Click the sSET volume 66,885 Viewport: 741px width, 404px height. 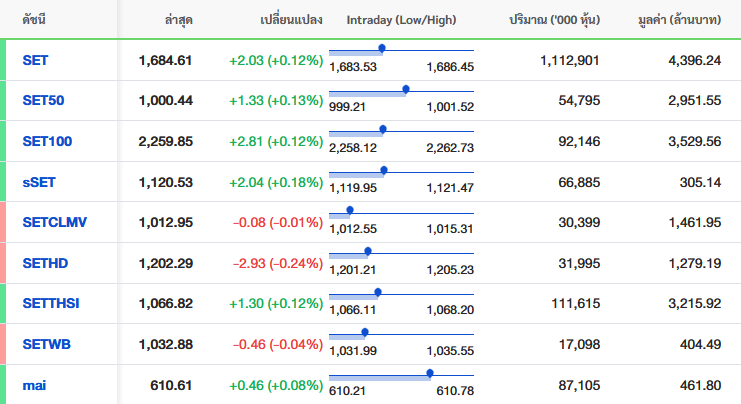[579, 182]
